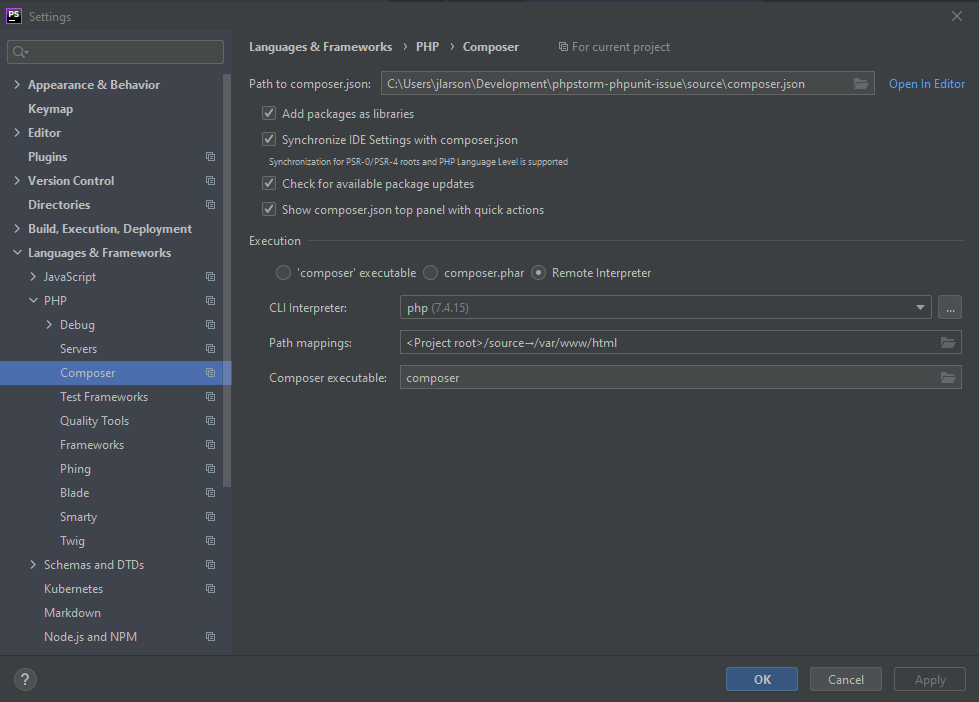Screen dimensions: 979x702
Task: Click project-level icon next to Schemas and DTDs
Action: tap(210, 565)
